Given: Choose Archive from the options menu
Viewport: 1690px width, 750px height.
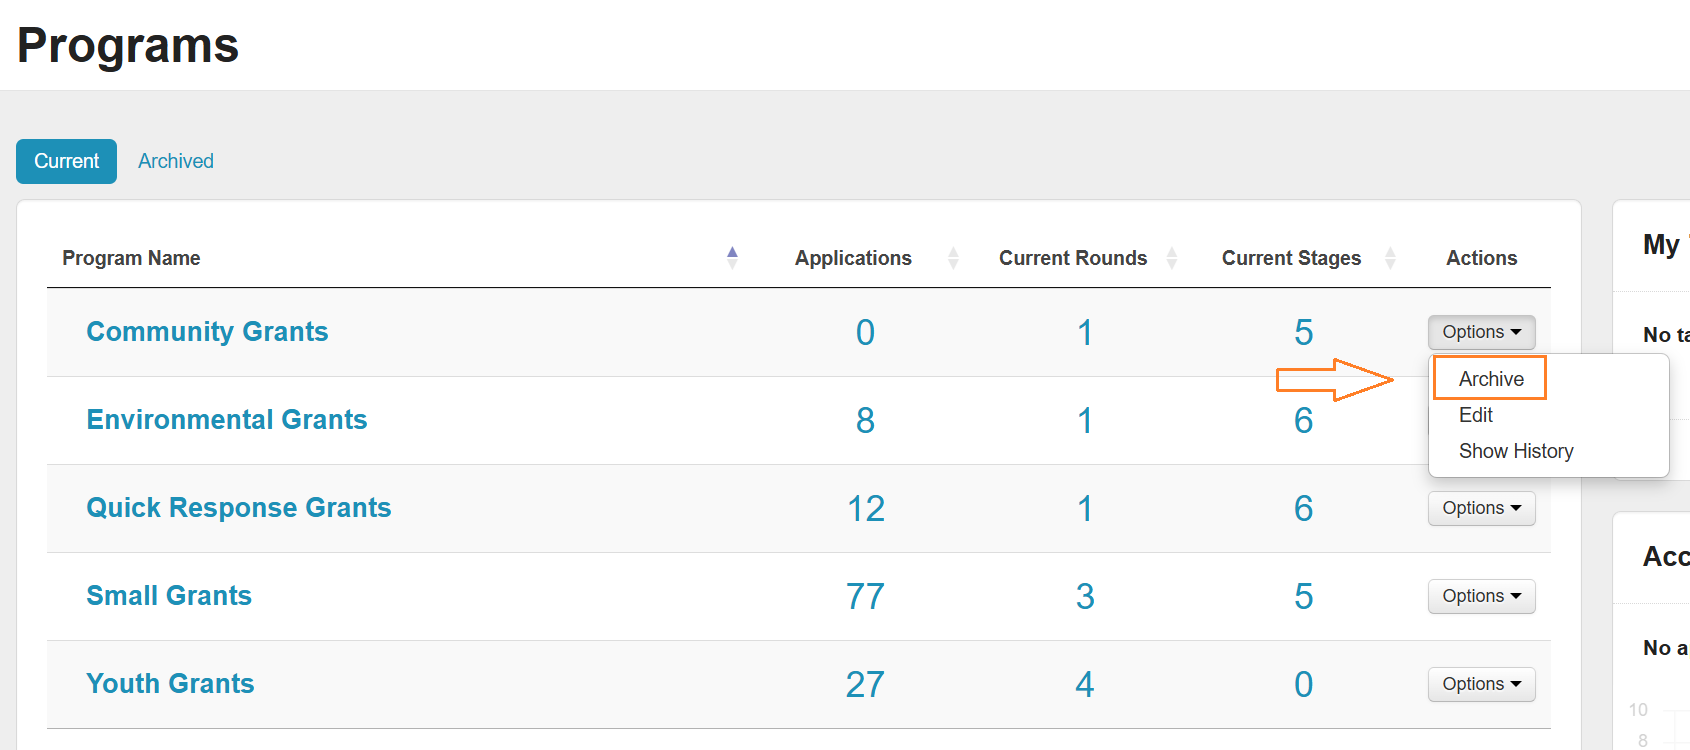Looking at the screenshot, I should coord(1490,379).
